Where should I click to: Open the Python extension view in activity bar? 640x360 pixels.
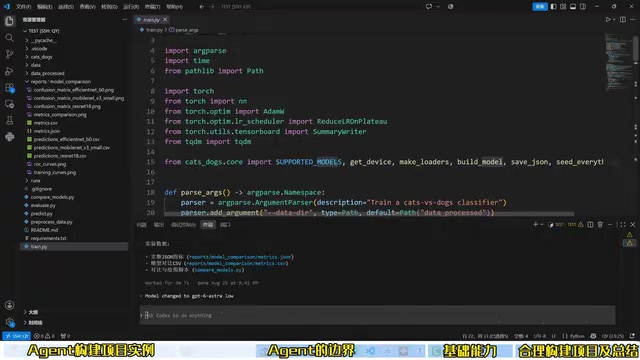point(9,137)
